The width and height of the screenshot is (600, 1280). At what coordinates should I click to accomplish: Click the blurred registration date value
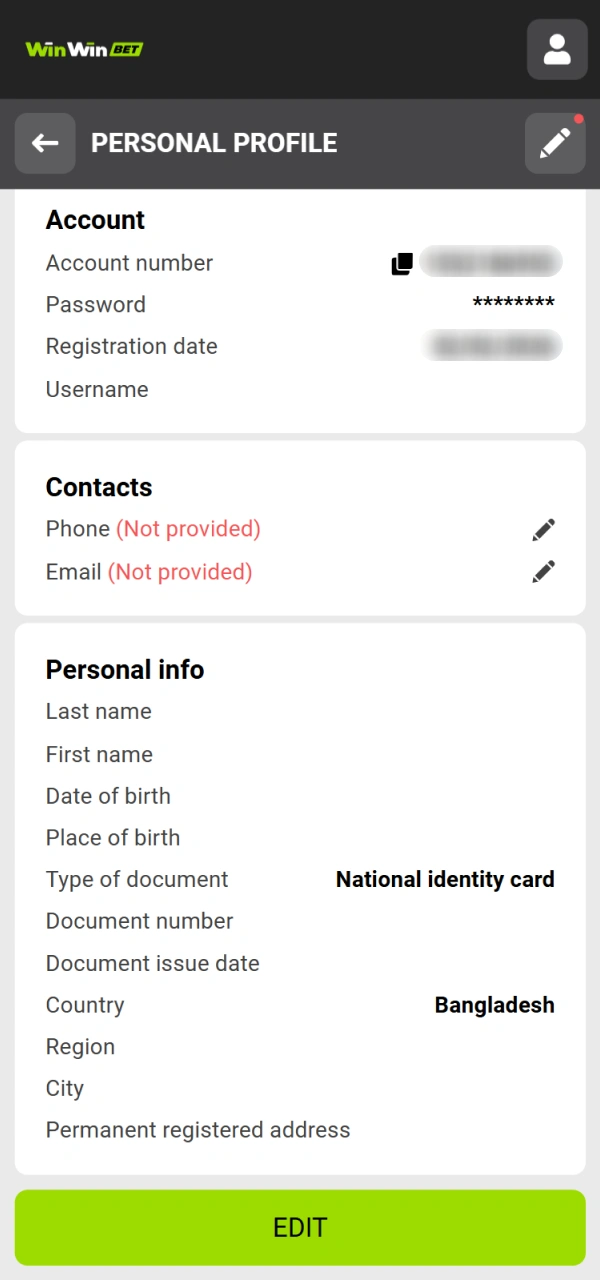(x=493, y=347)
